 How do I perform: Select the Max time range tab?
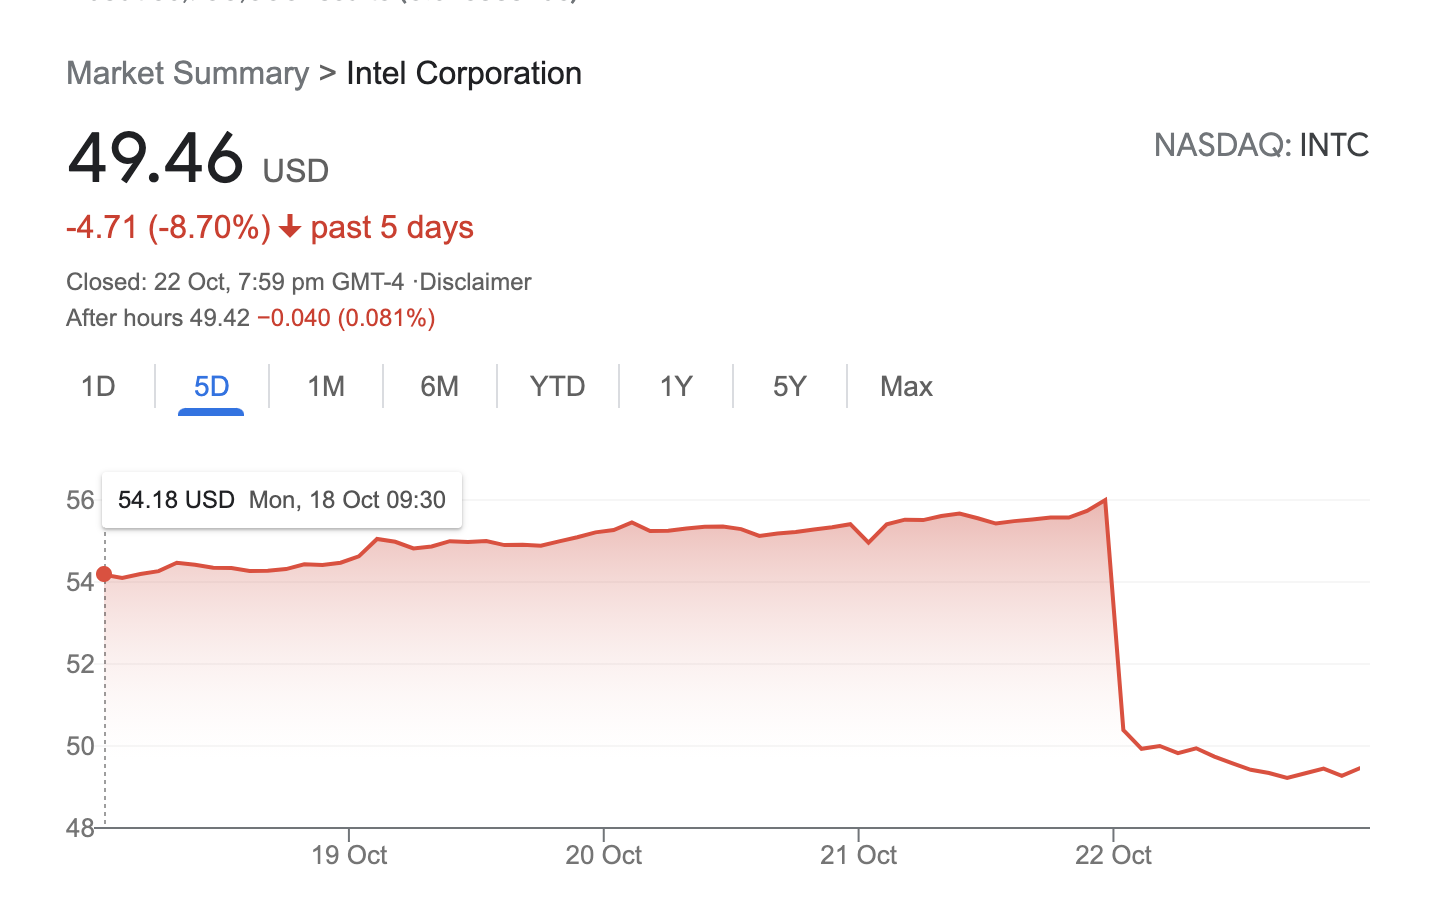coord(906,387)
